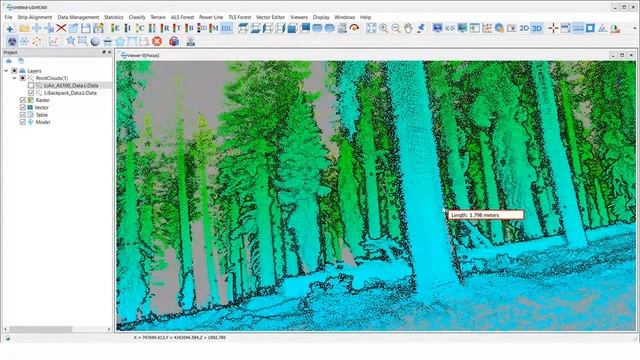Toggle the Layers root checkbox
640x360 pixels.
point(14,71)
